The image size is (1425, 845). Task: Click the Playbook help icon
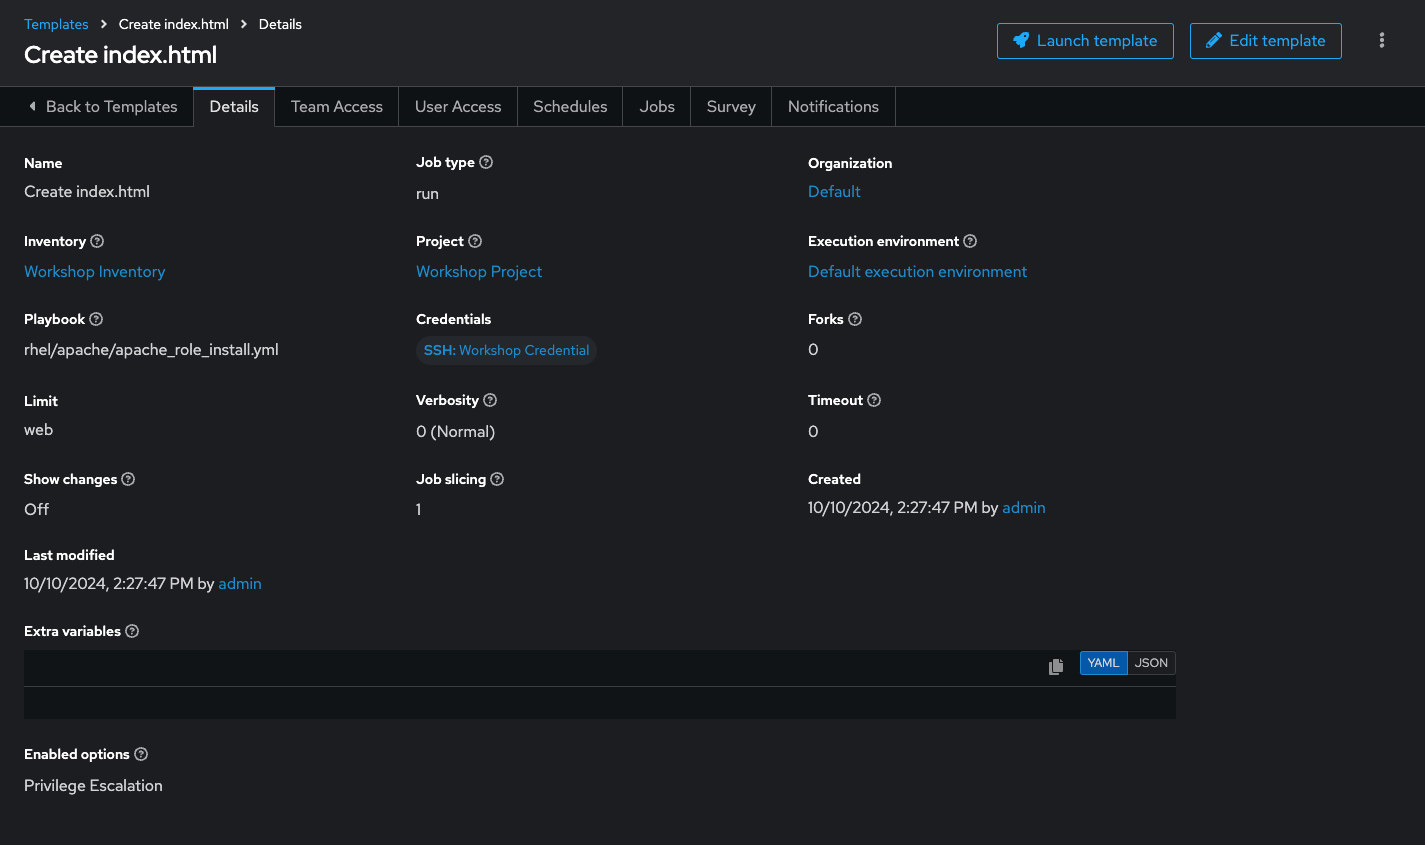pyautogui.click(x=96, y=319)
